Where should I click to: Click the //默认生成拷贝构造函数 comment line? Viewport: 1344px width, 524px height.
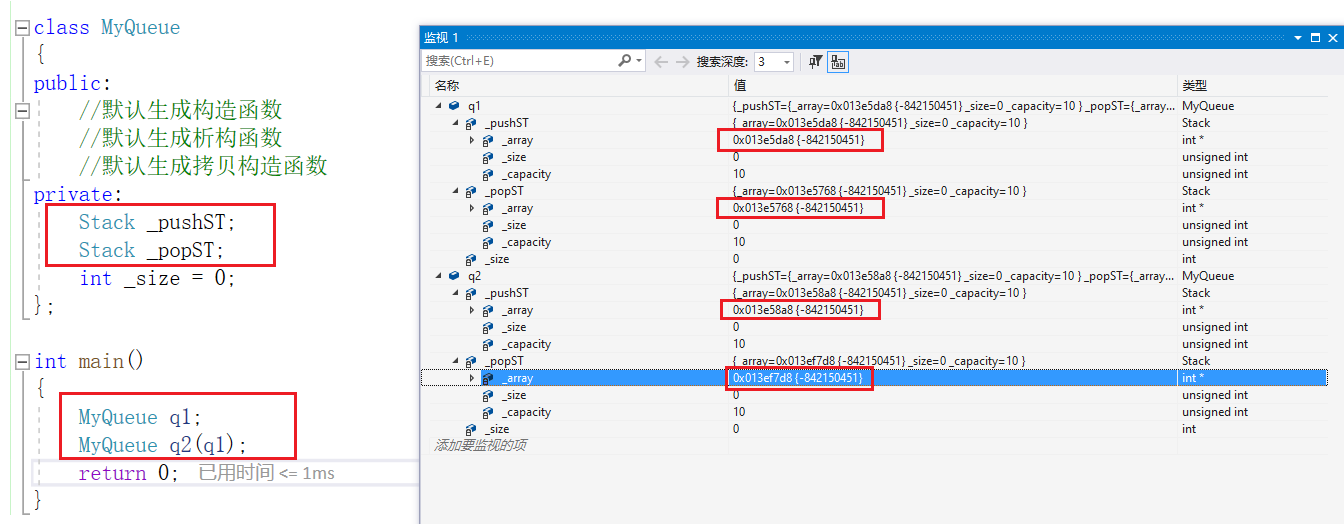click(x=203, y=166)
